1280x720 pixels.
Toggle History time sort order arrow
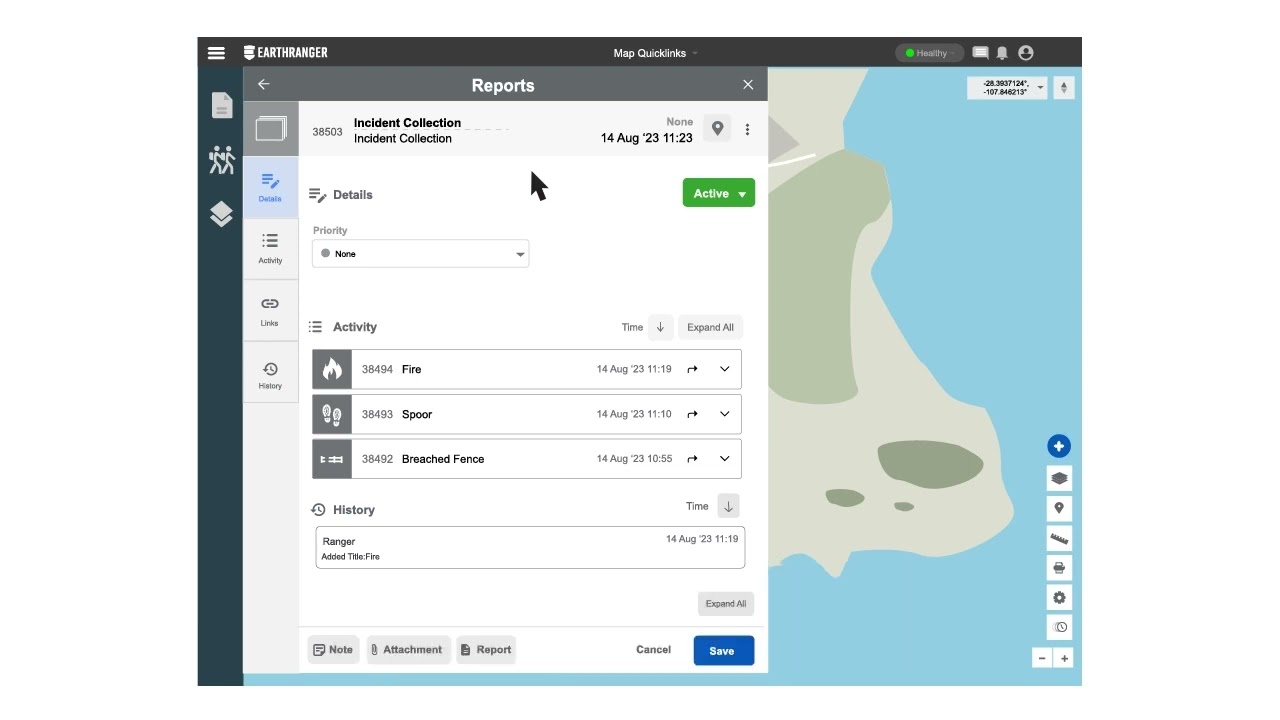tap(728, 506)
